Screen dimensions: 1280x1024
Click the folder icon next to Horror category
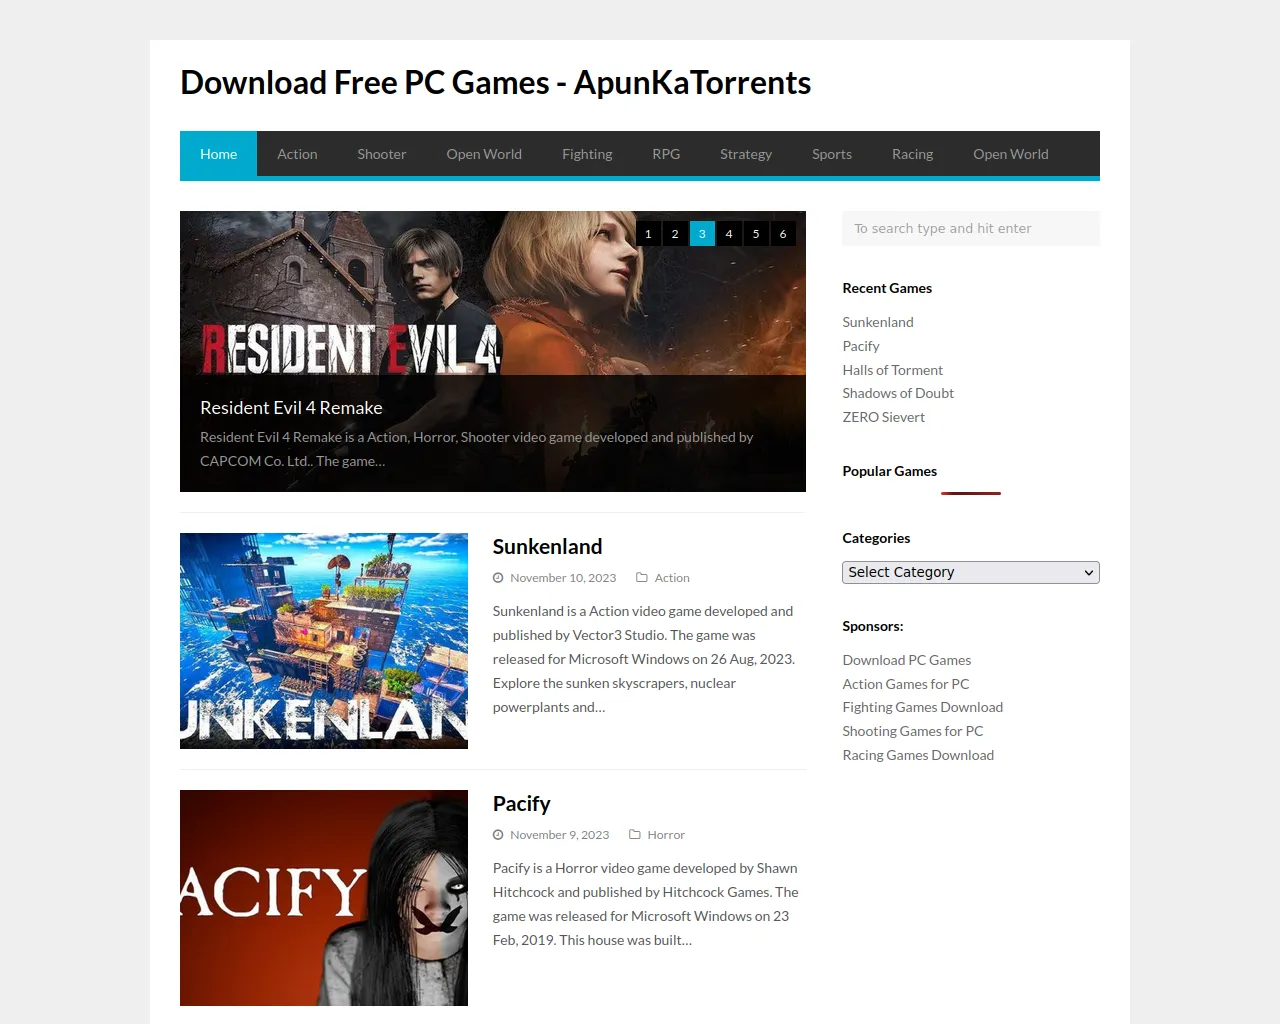[x=635, y=835]
